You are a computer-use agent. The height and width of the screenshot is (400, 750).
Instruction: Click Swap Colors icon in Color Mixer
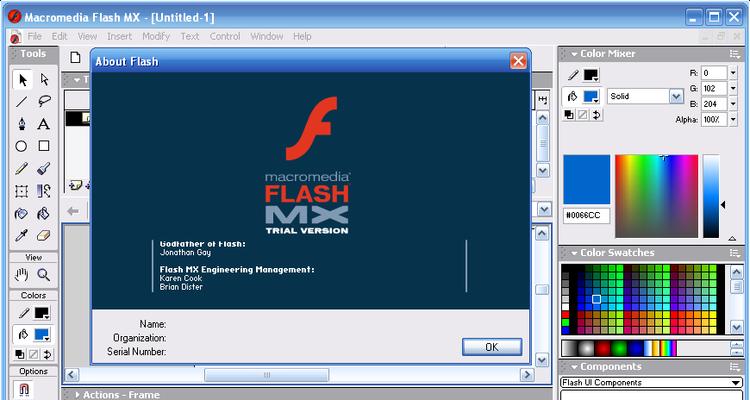coord(596,115)
